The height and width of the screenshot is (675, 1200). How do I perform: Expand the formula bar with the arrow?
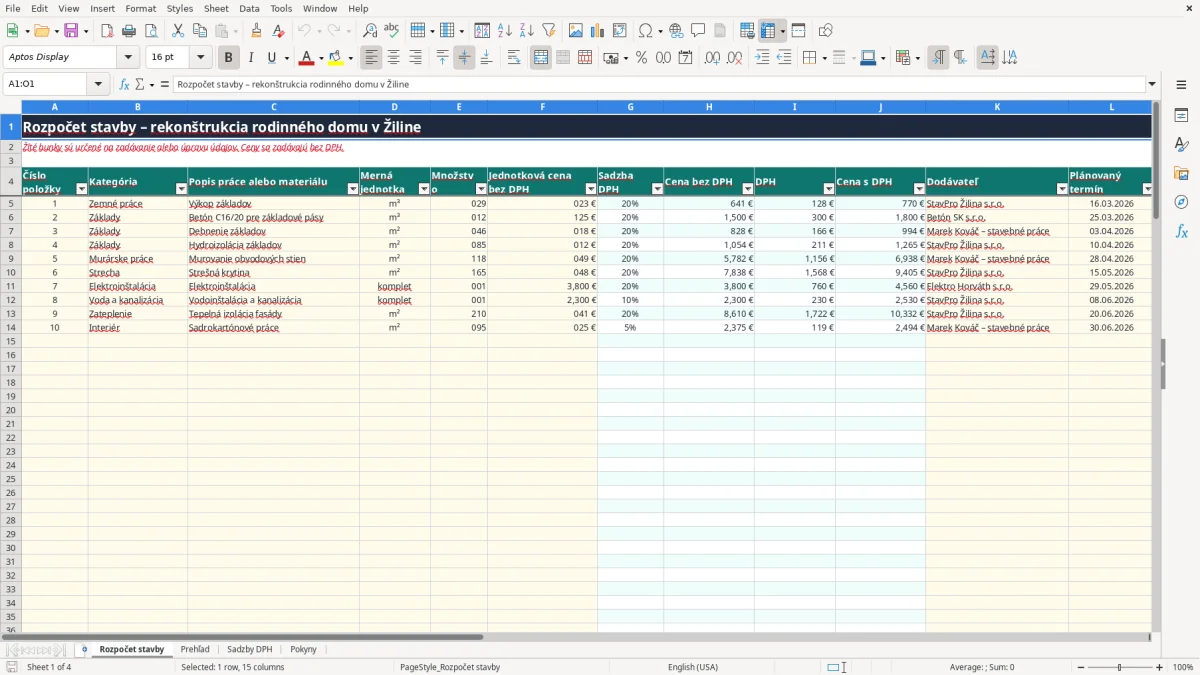pyautogui.click(x=1152, y=84)
